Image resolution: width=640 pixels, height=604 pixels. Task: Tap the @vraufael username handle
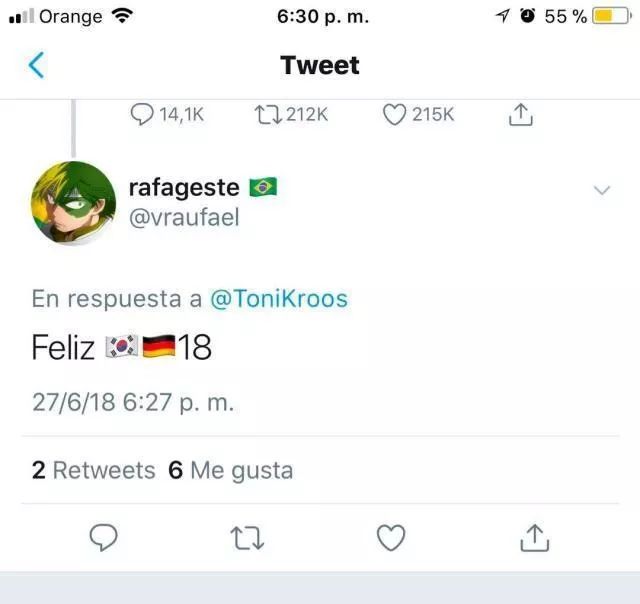pos(184,217)
